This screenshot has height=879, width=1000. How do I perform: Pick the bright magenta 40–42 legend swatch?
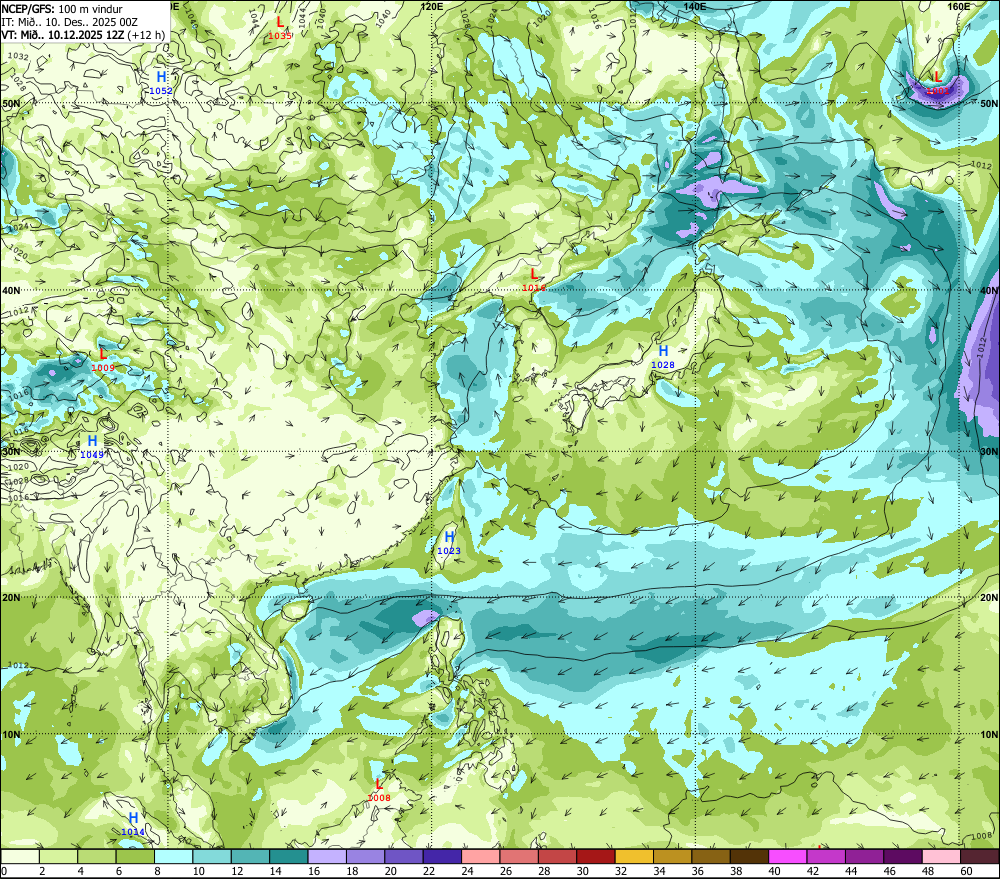point(788,856)
